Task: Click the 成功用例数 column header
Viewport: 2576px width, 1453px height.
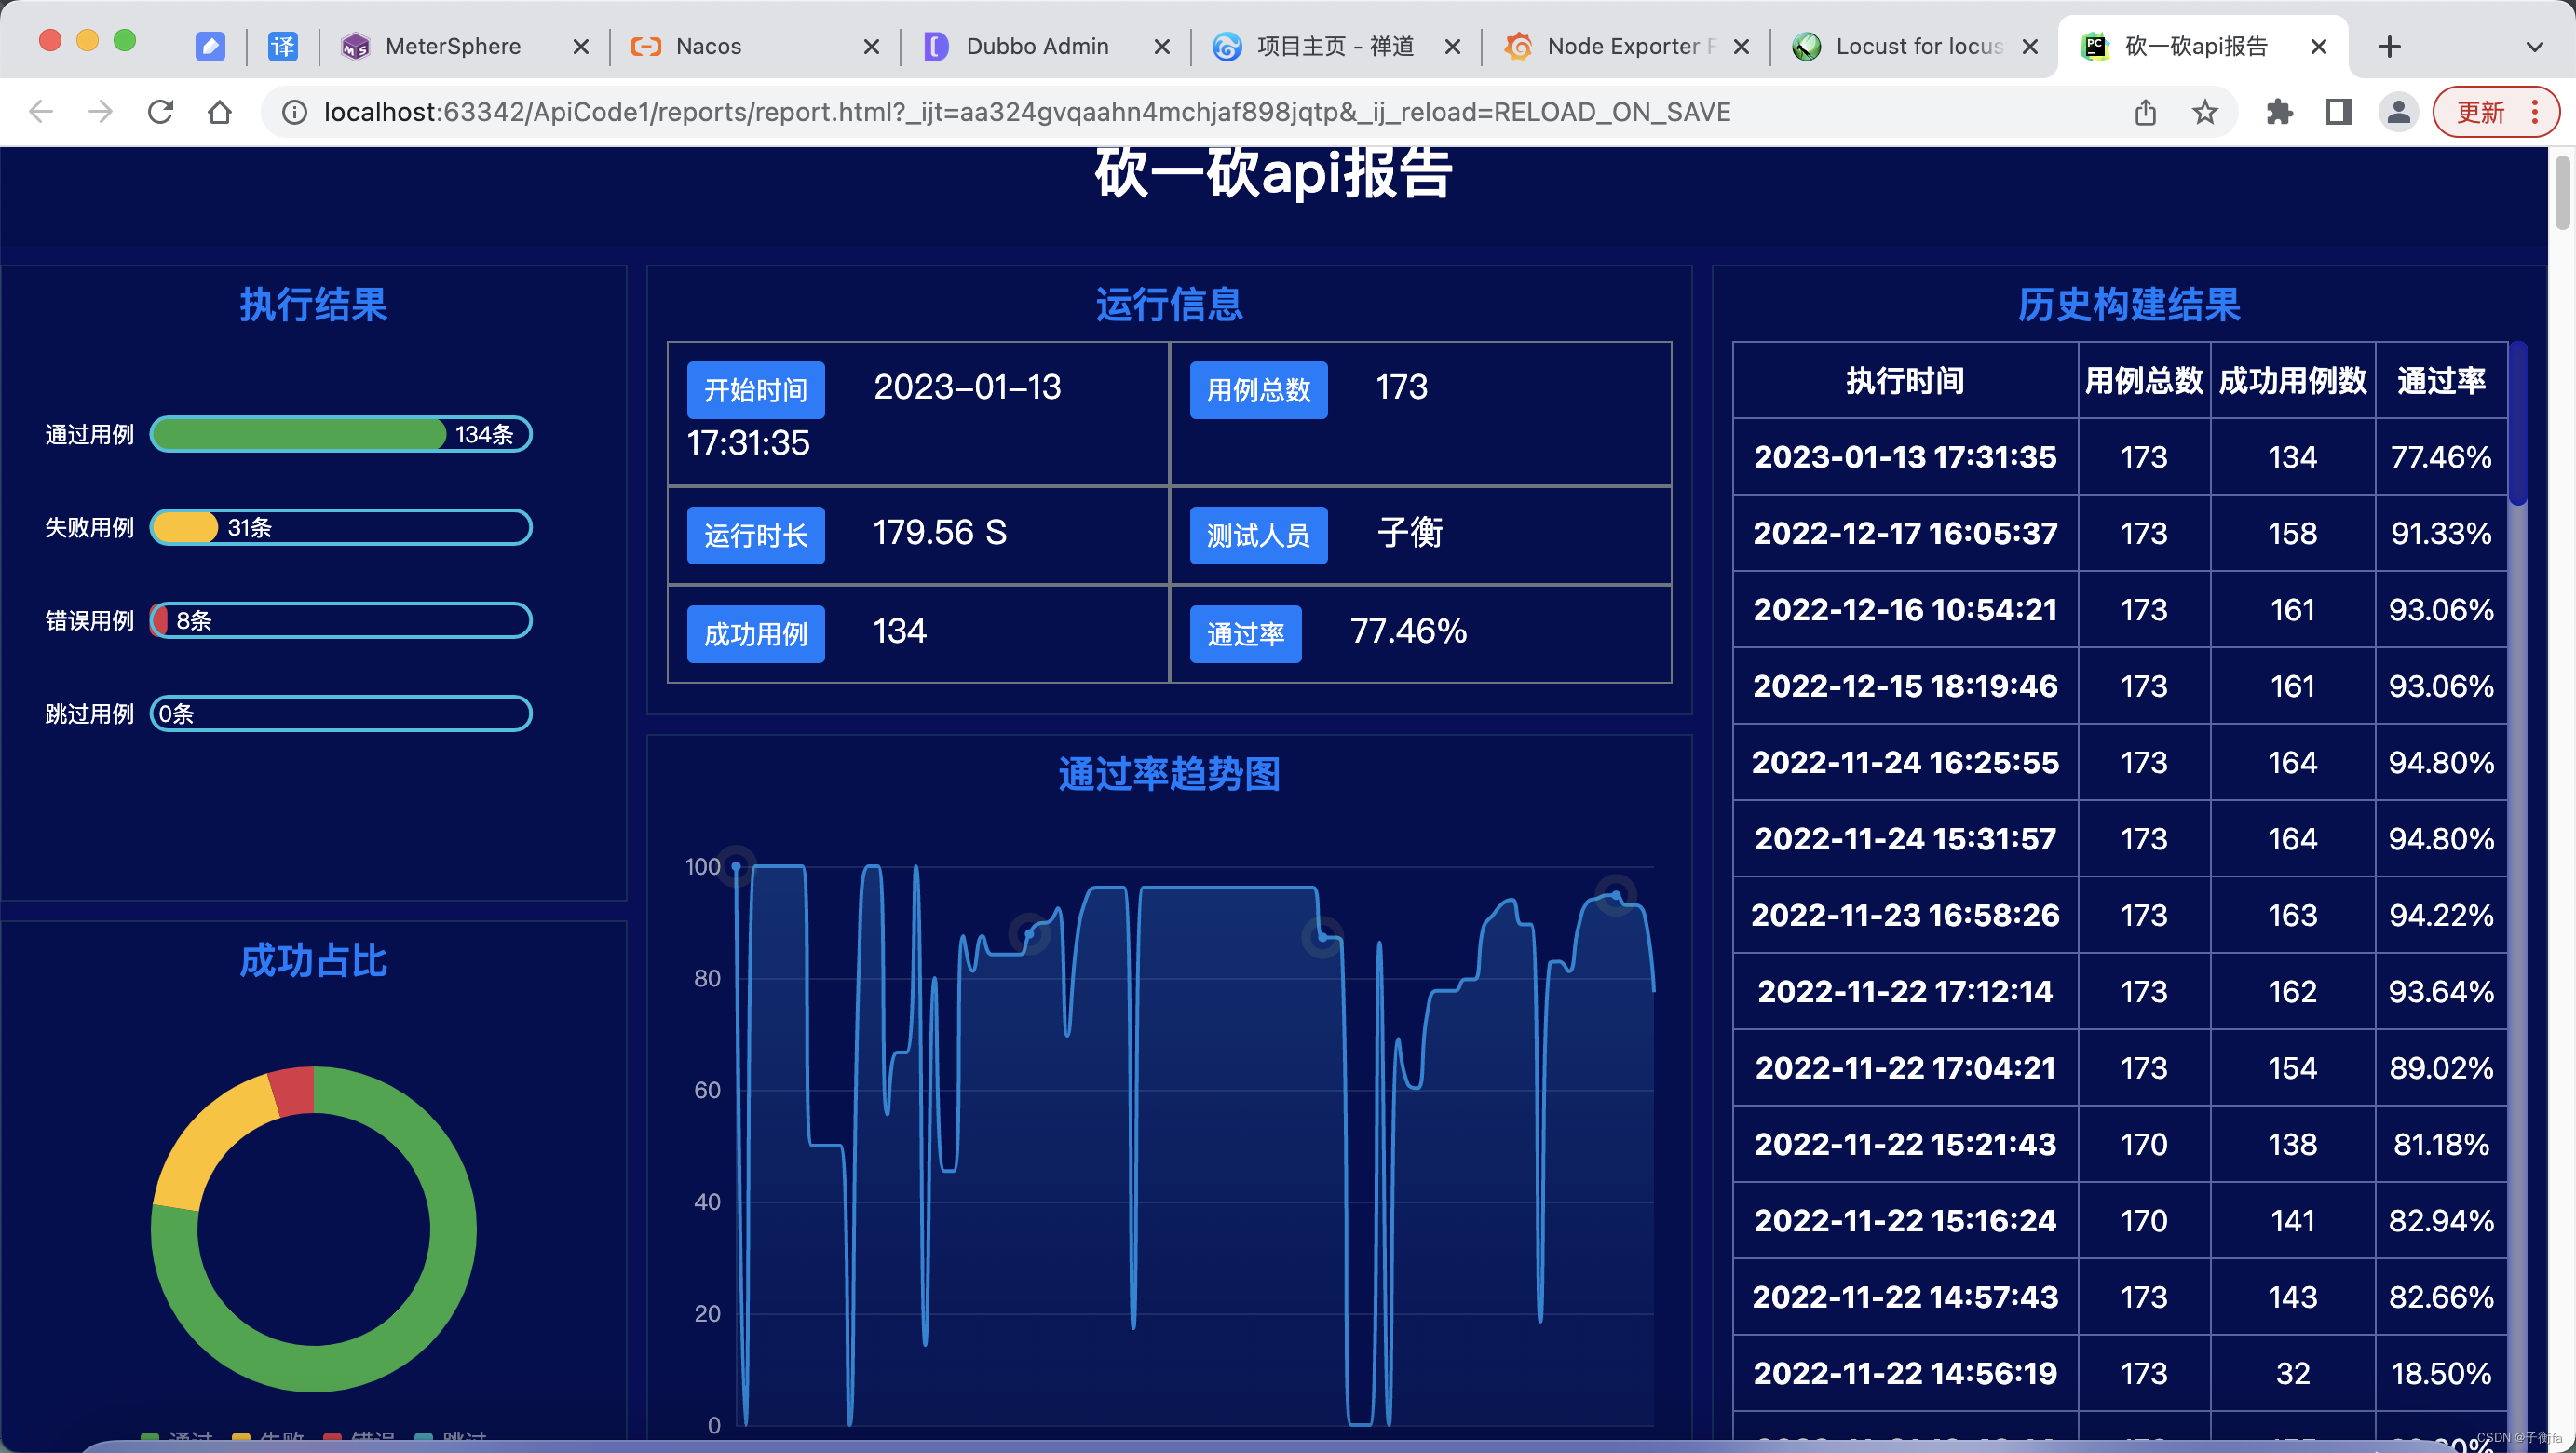Action: tap(2292, 380)
